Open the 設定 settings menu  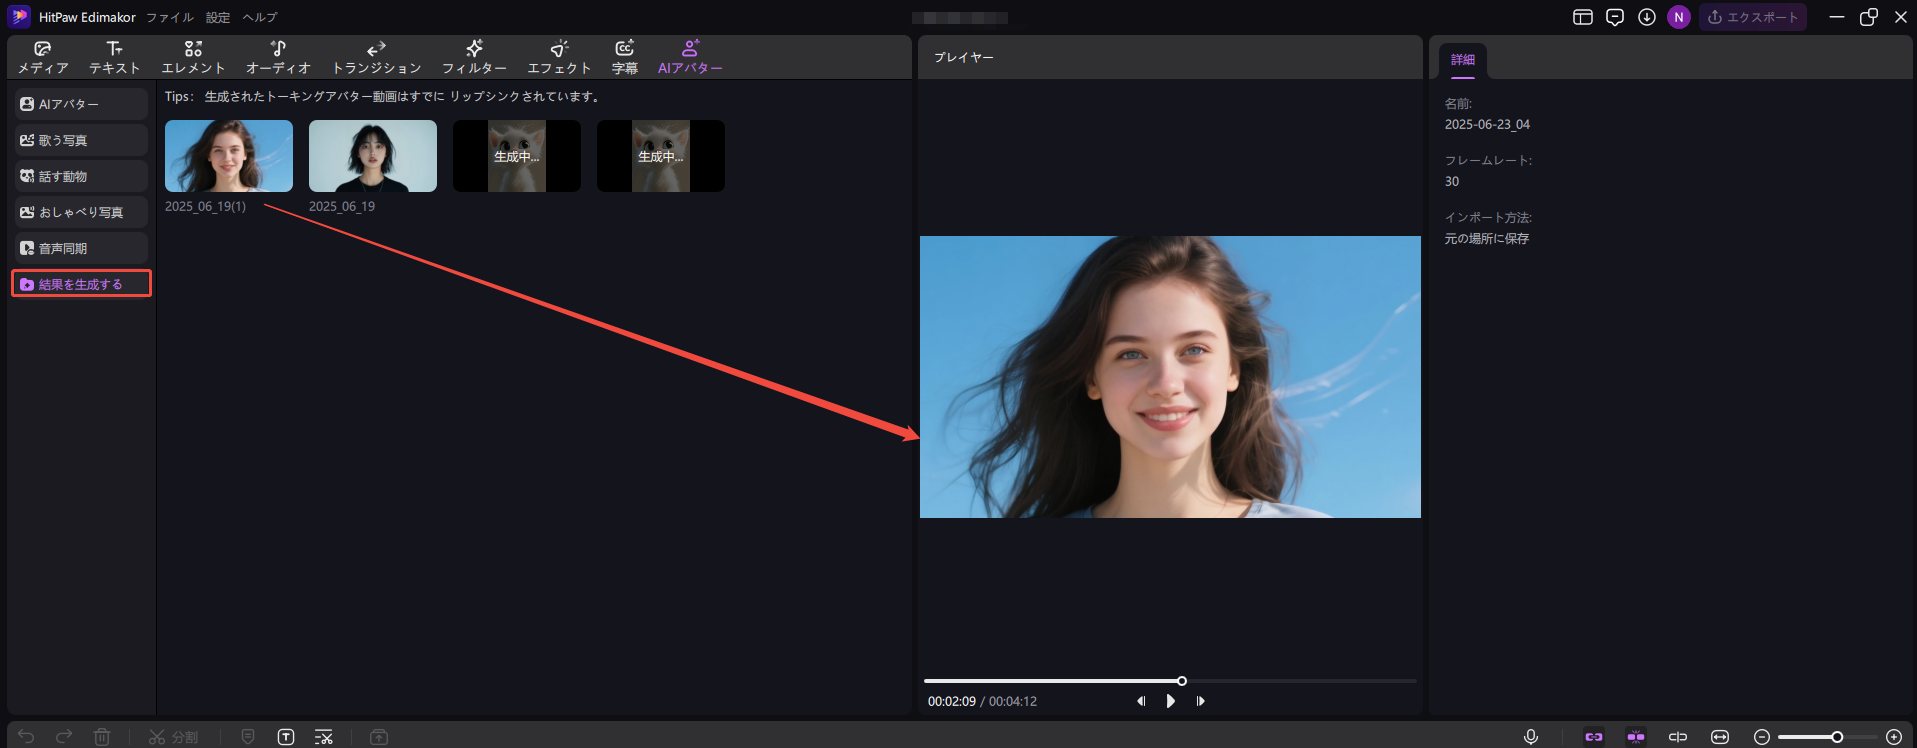point(218,17)
